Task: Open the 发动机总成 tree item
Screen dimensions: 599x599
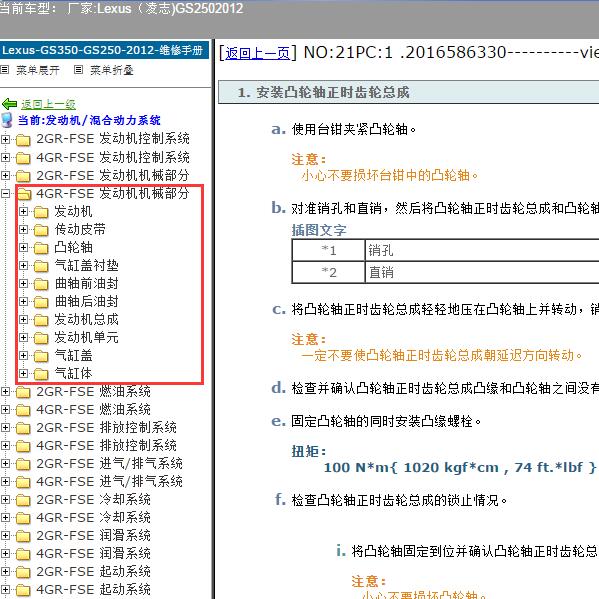Action: (x=86, y=319)
